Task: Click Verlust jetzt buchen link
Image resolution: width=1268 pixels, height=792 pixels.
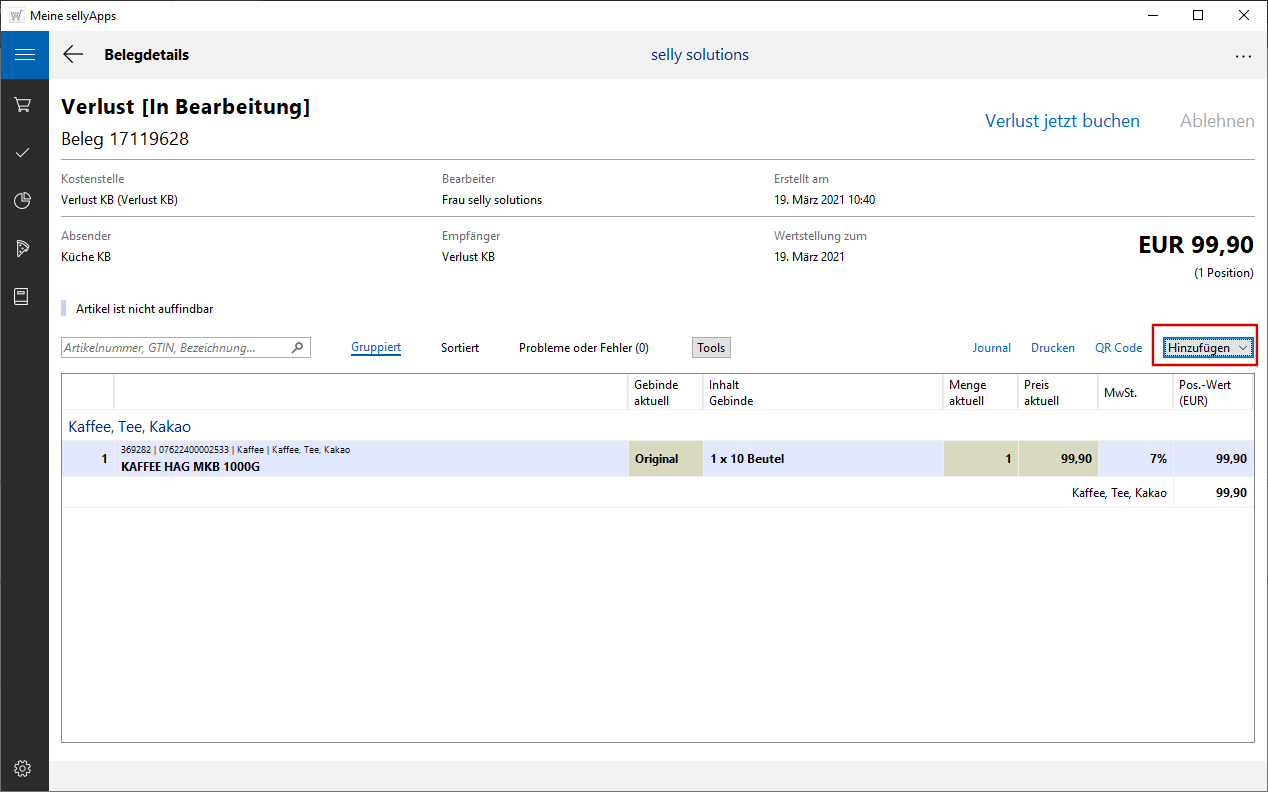Action: (x=1062, y=121)
